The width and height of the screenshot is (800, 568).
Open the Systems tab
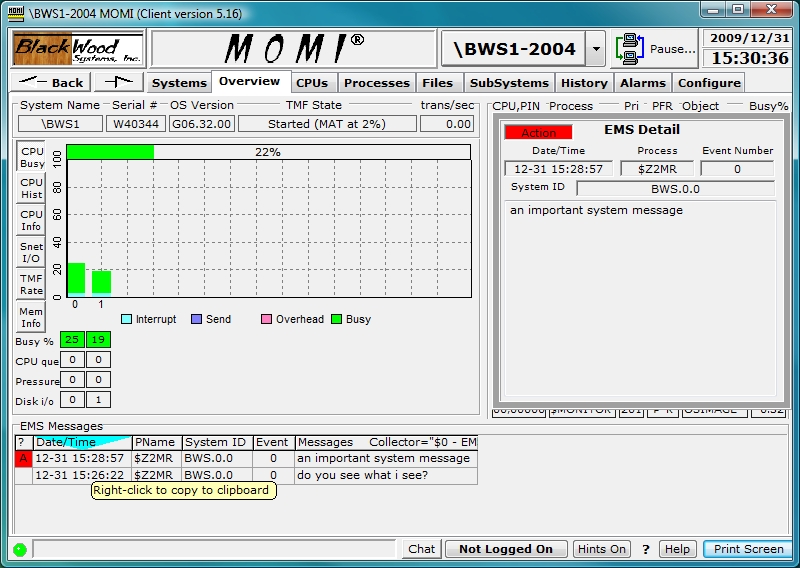[x=179, y=83]
